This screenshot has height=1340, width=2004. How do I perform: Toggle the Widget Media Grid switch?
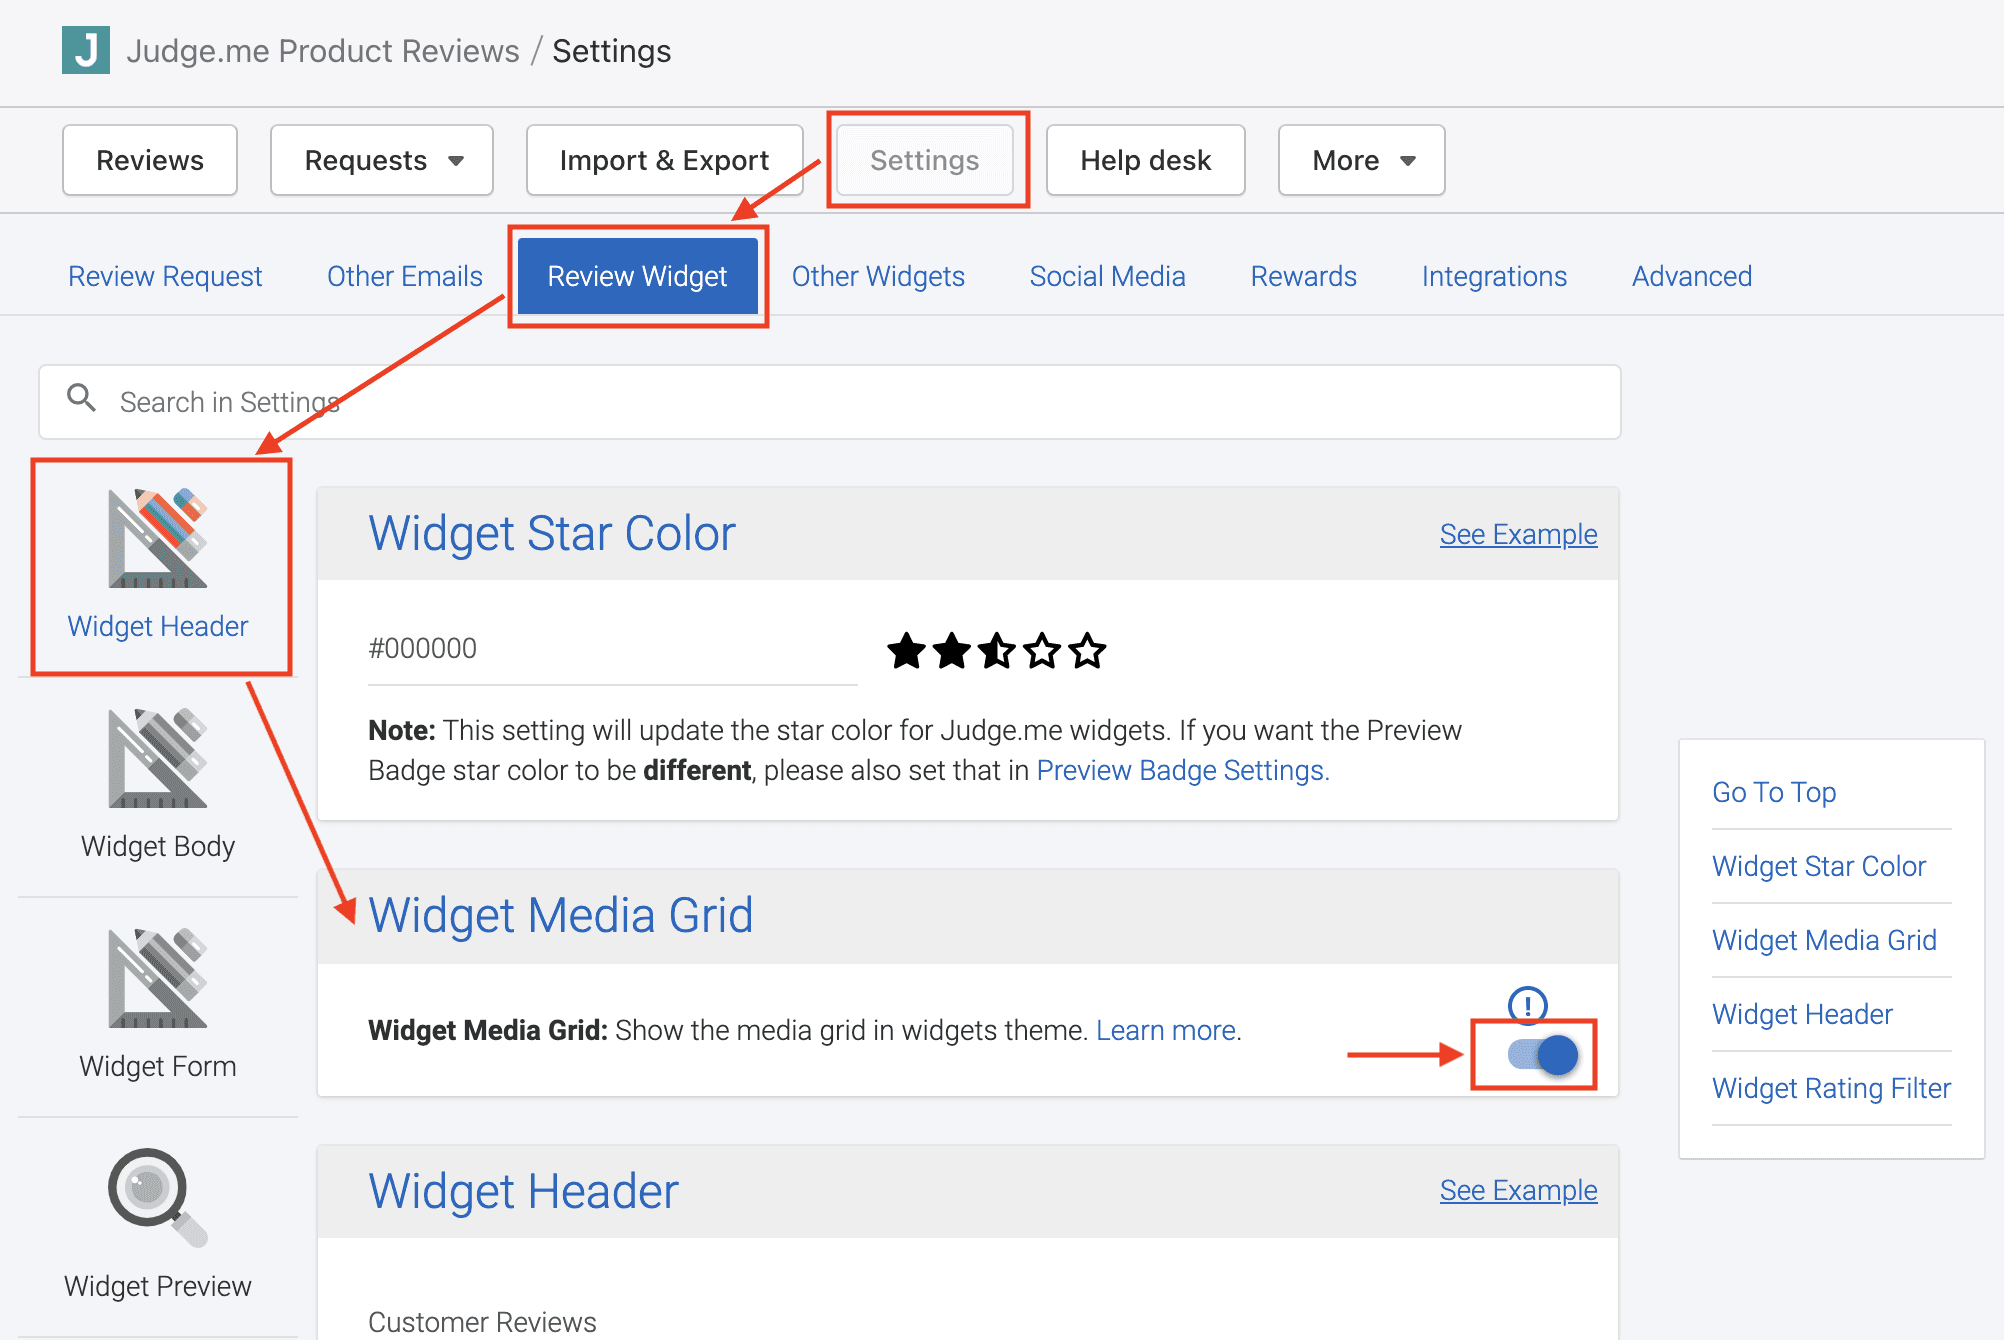(1542, 1055)
